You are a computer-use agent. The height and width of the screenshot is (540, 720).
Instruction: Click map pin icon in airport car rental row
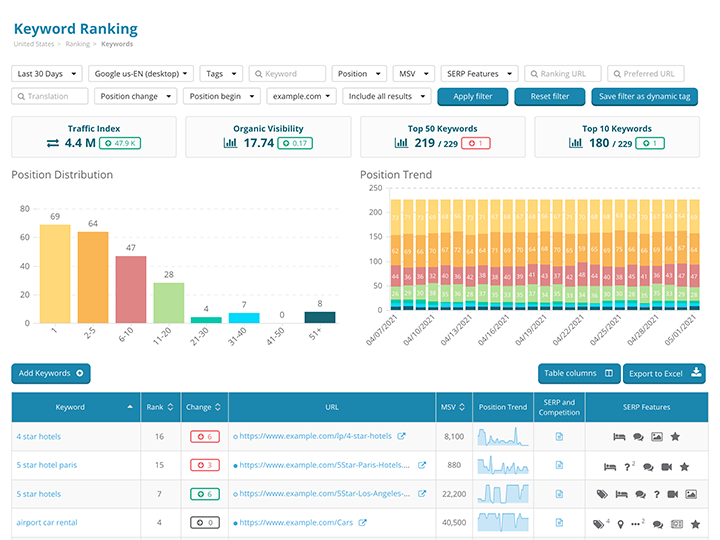tap(620, 523)
